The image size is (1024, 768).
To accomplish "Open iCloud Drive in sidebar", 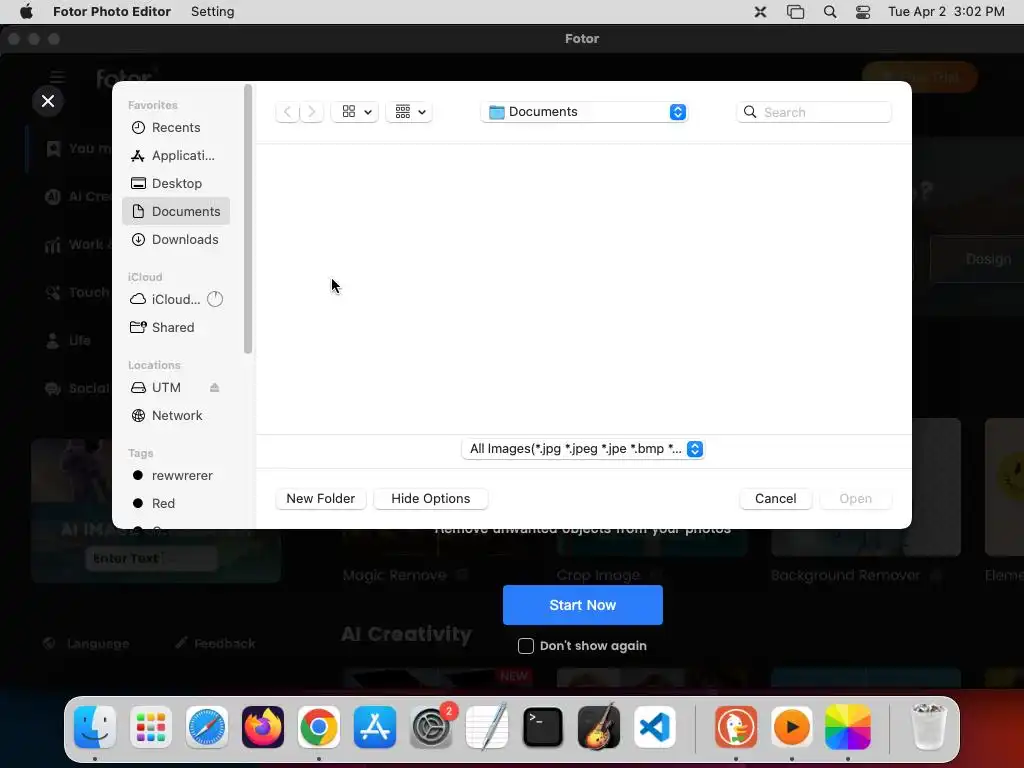I will click(x=175, y=299).
